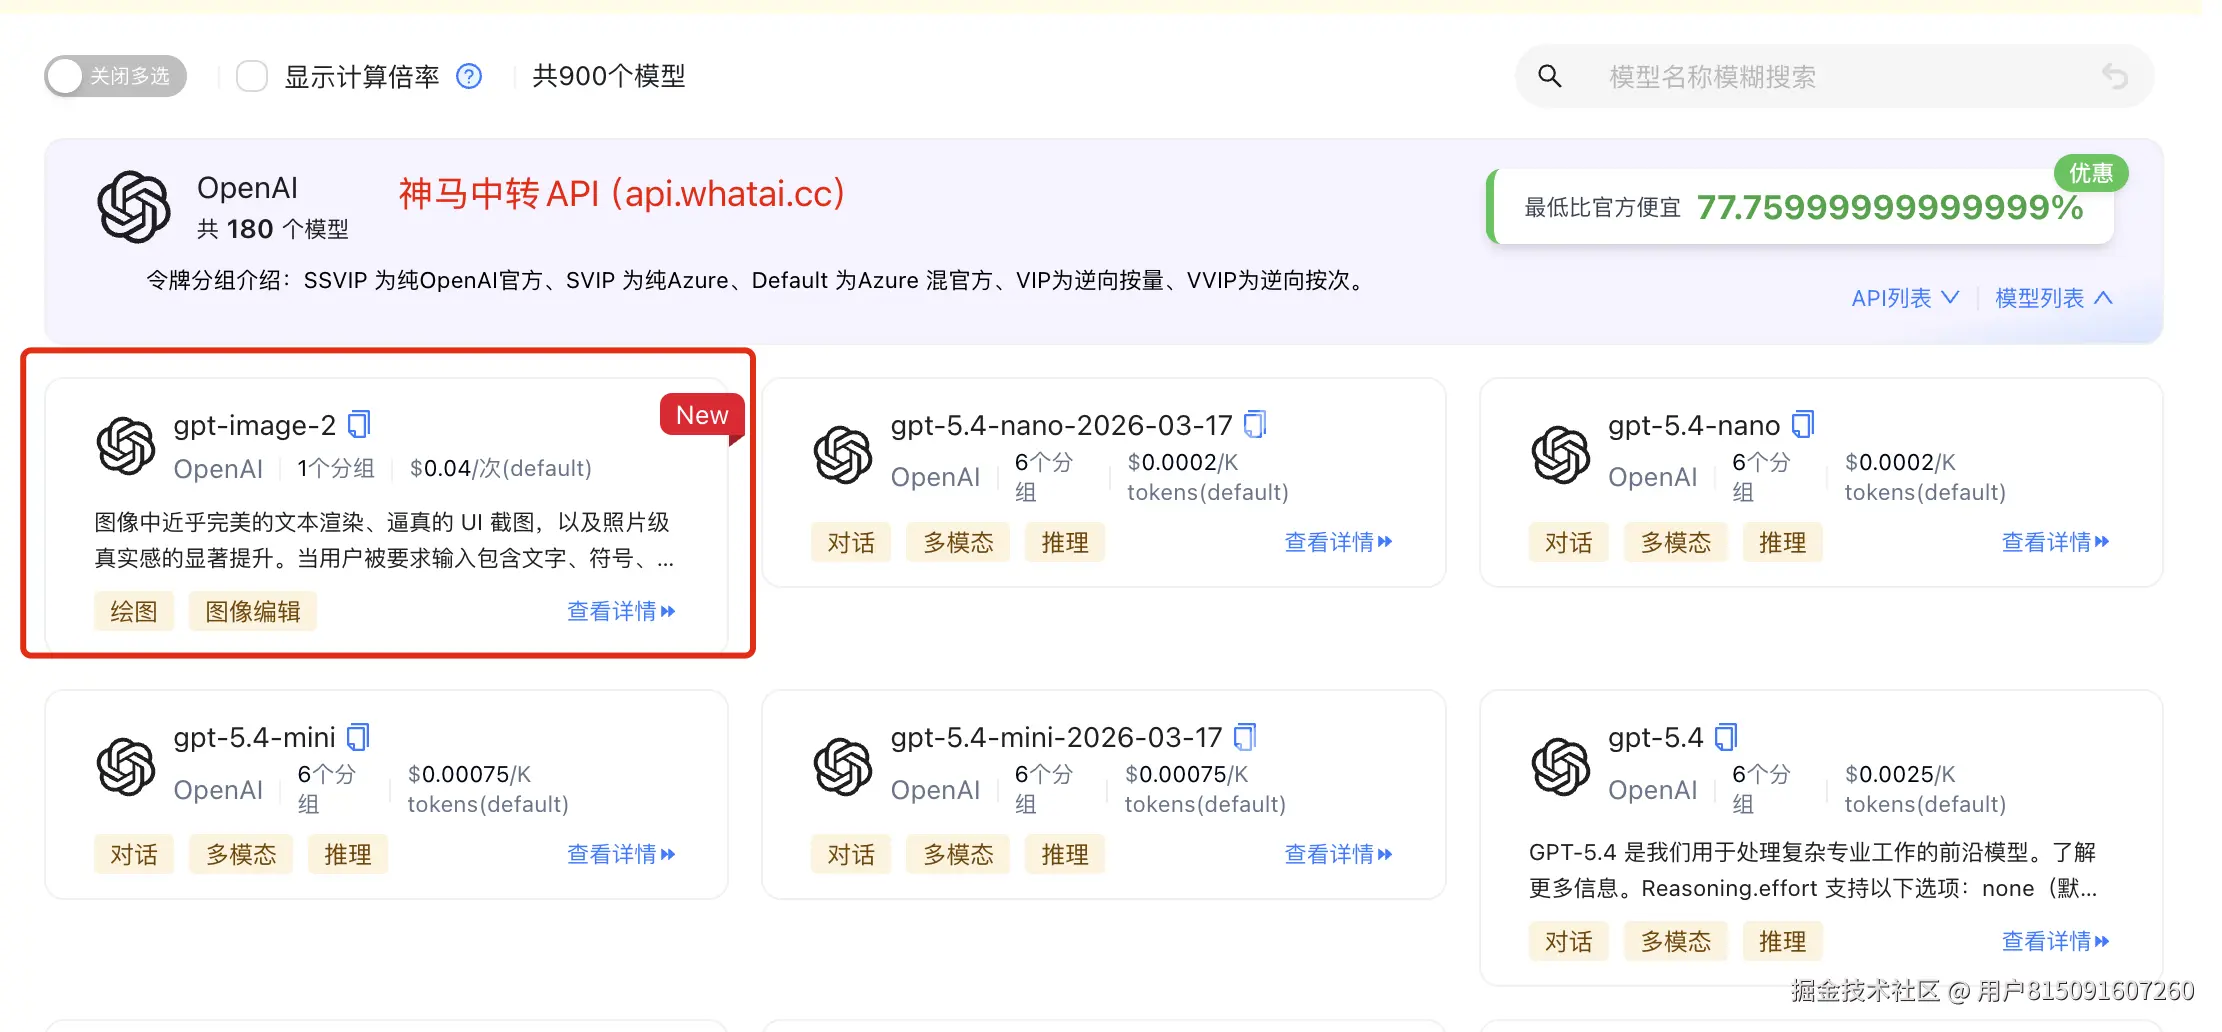2222x1032 pixels.
Task: Collapse the 模型列表 section
Action: pyautogui.click(x=2054, y=298)
